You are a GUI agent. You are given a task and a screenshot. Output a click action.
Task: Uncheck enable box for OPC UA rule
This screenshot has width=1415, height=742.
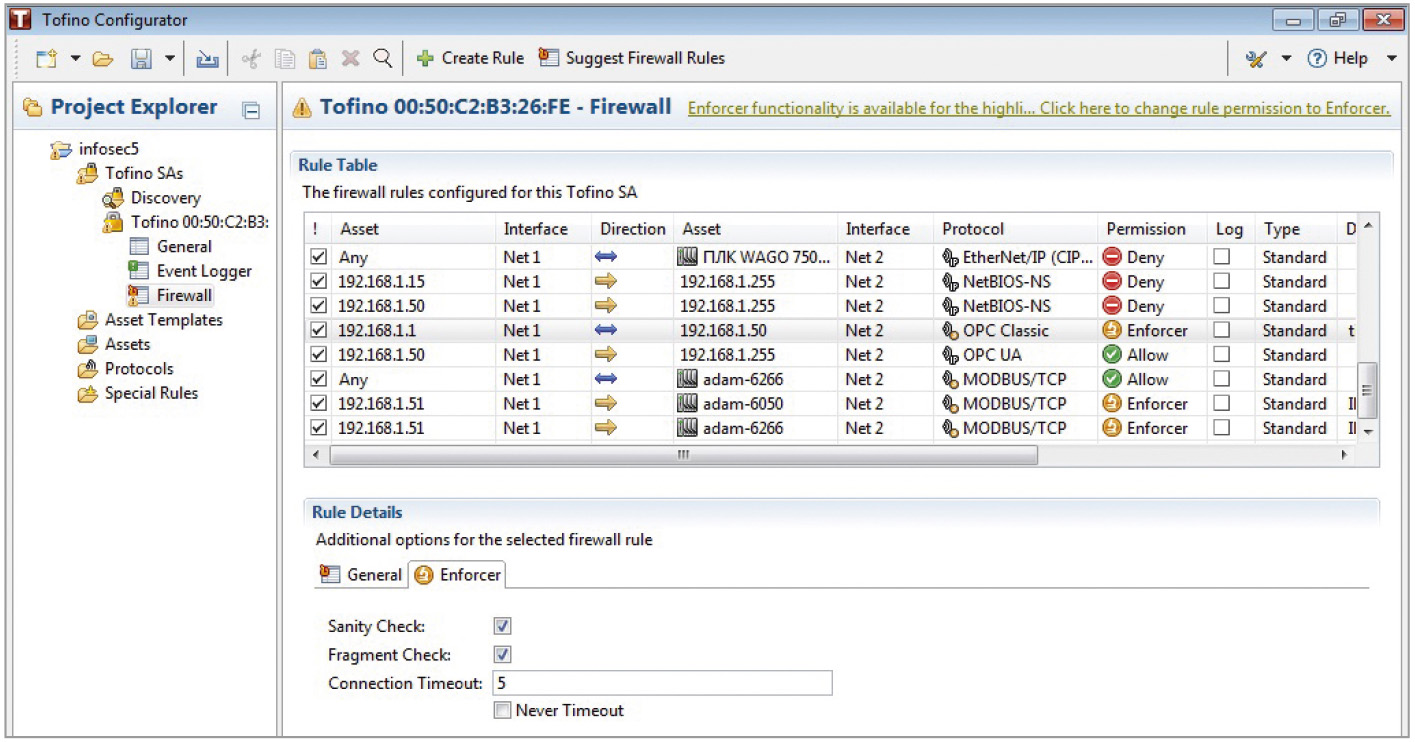click(318, 354)
